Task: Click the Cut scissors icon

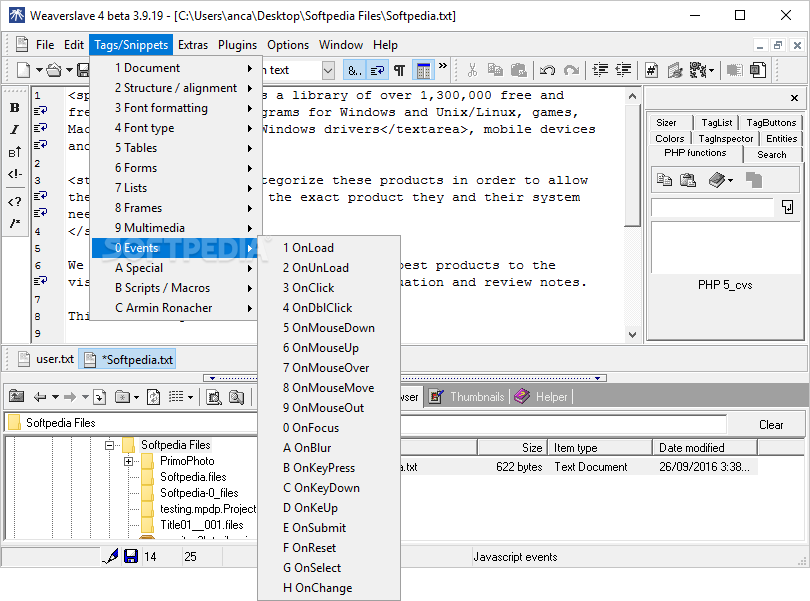Action: tap(472, 70)
